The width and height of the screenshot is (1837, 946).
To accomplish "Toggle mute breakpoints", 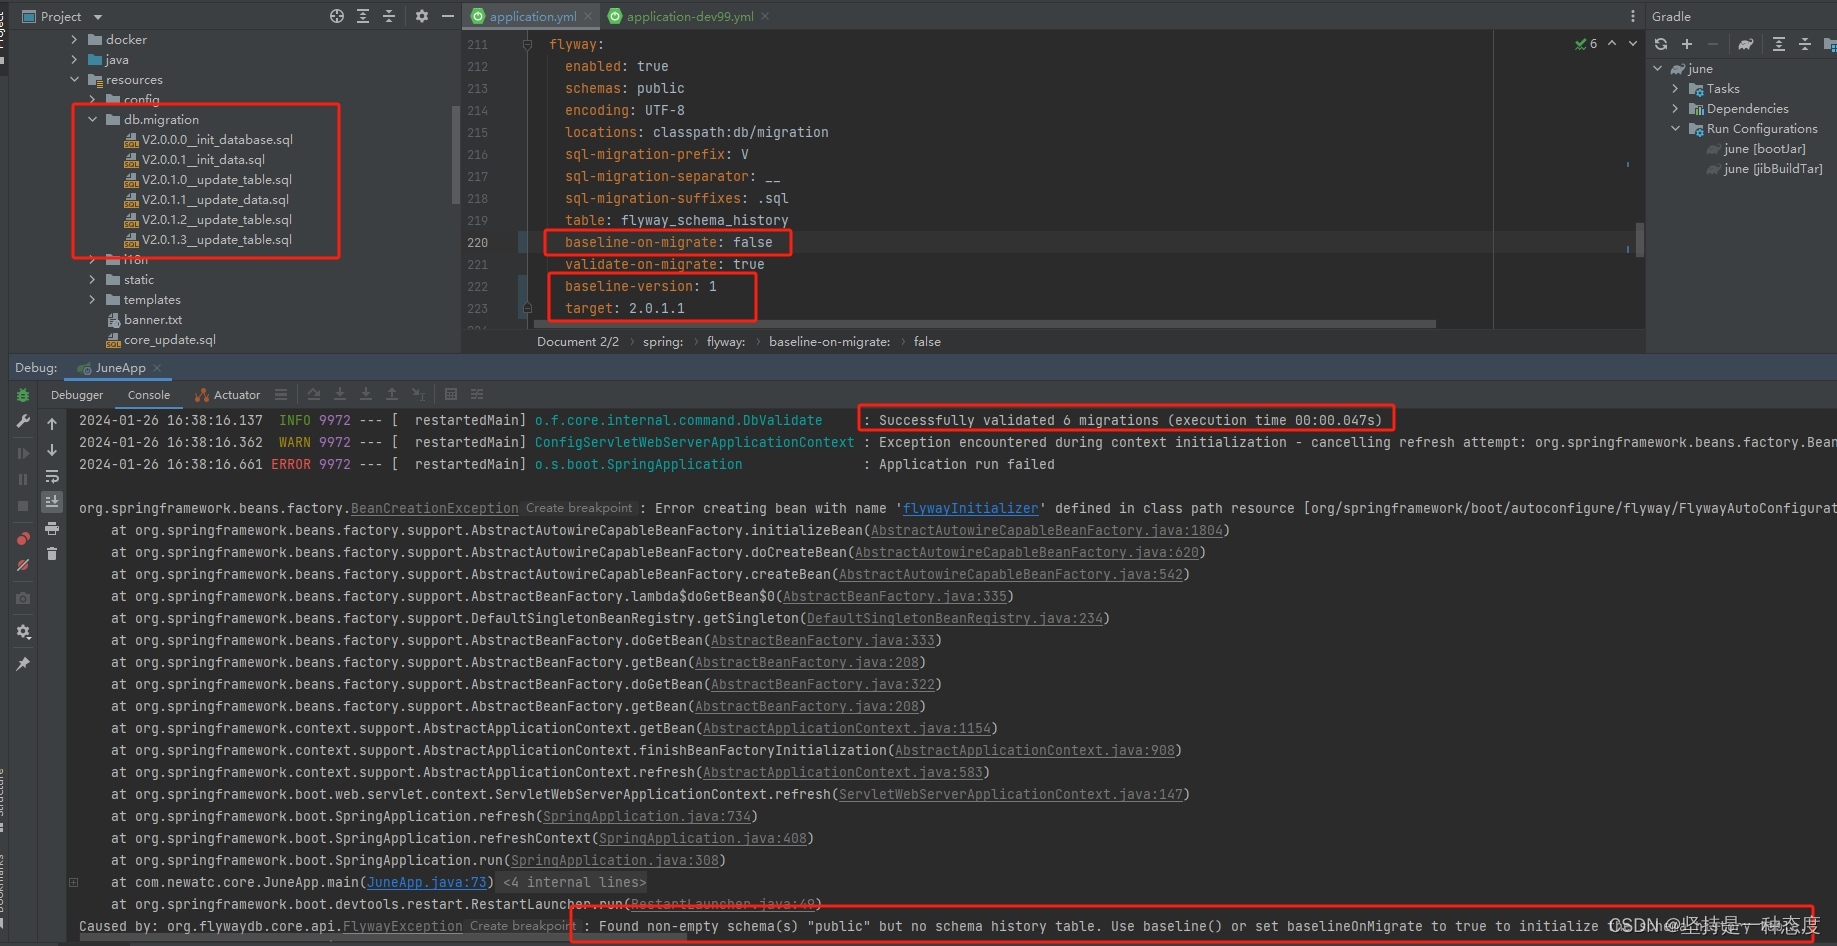I will coord(23,565).
